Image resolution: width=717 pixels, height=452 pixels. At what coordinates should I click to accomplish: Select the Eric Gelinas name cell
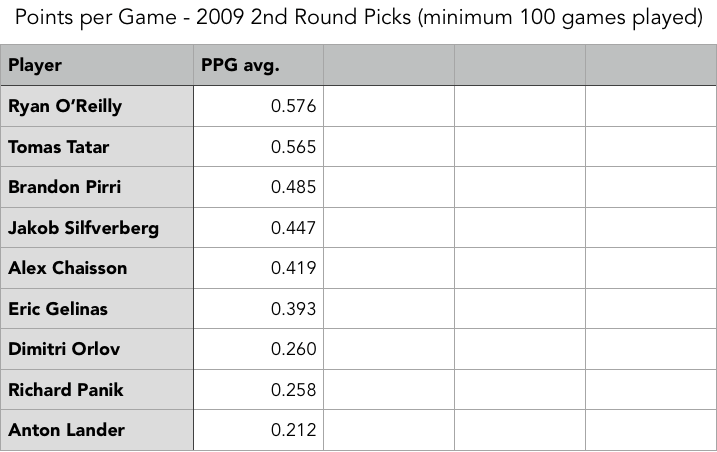(x=96, y=309)
